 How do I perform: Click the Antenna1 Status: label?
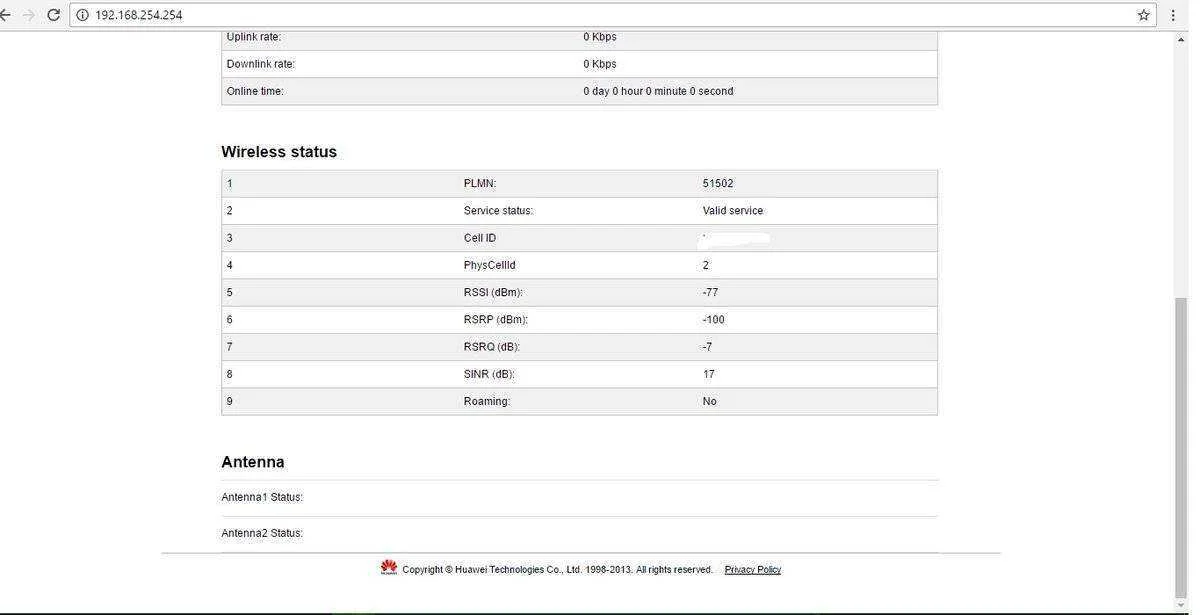pos(262,497)
